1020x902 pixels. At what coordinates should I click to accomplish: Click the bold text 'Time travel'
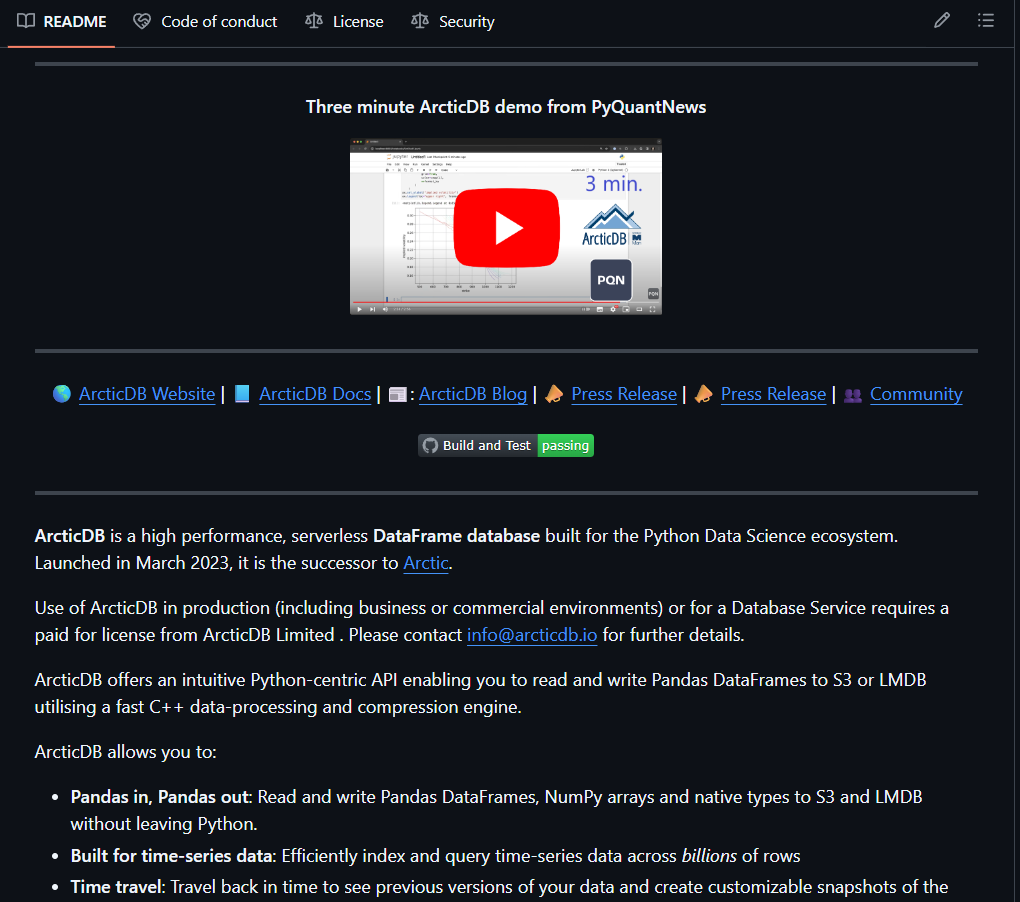pos(118,887)
